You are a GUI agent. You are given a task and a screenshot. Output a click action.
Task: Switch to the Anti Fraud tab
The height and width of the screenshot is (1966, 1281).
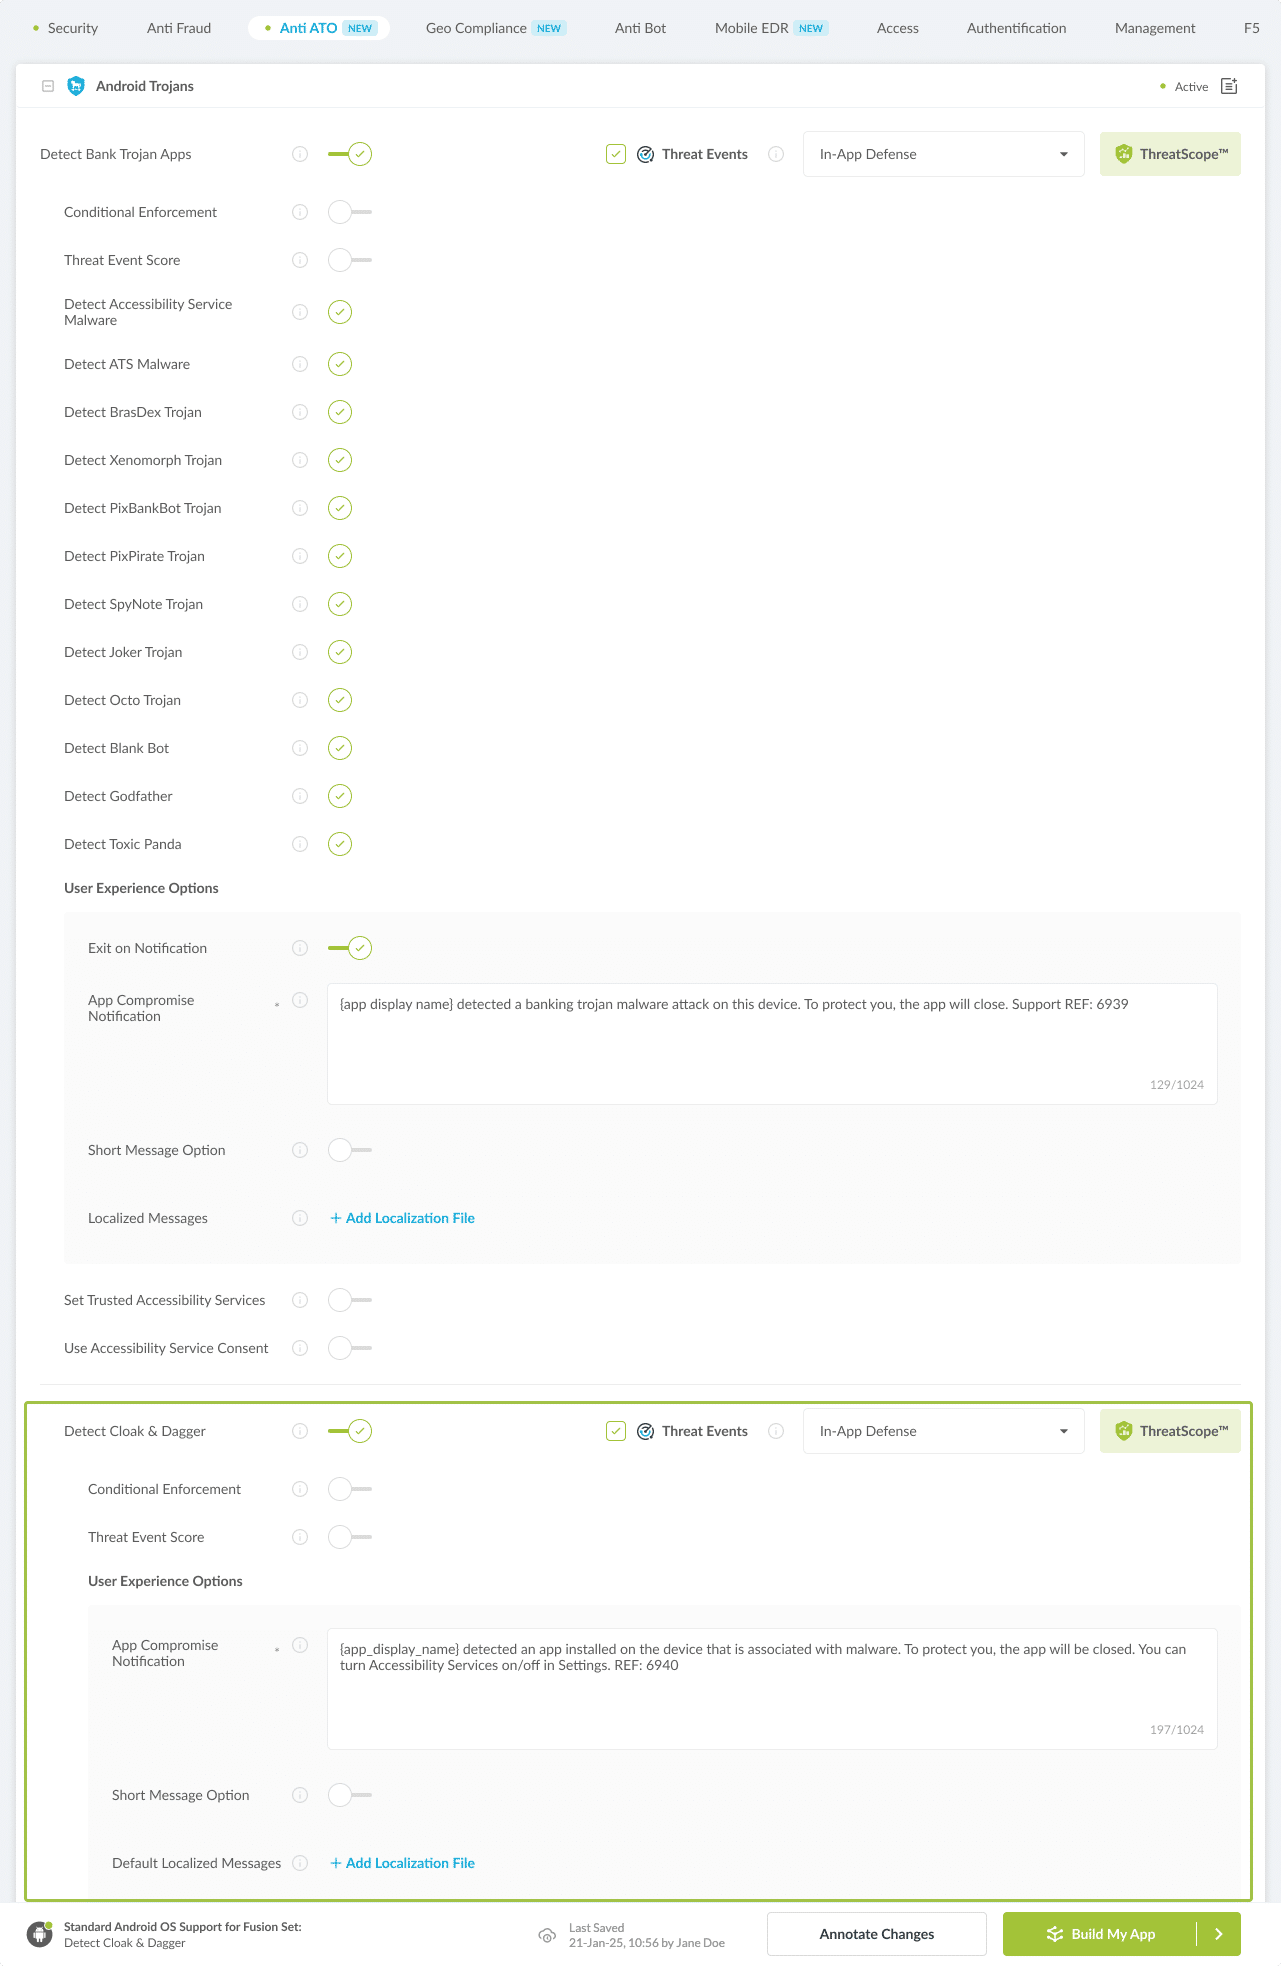(179, 28)
